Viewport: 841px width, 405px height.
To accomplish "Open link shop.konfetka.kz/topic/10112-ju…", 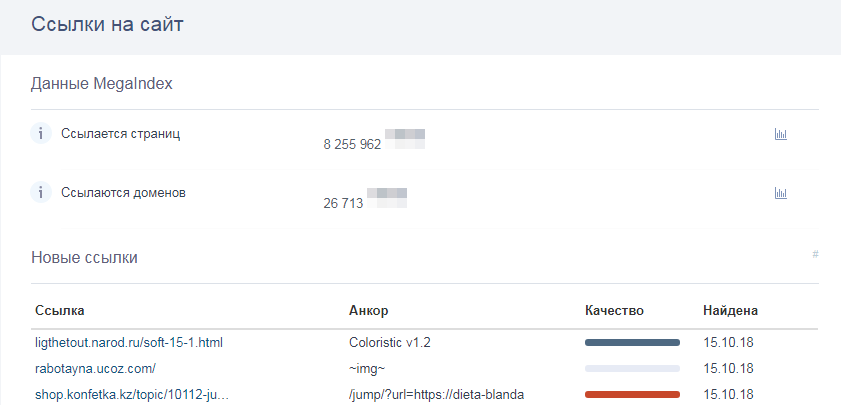I will click(x=132, y=394).
